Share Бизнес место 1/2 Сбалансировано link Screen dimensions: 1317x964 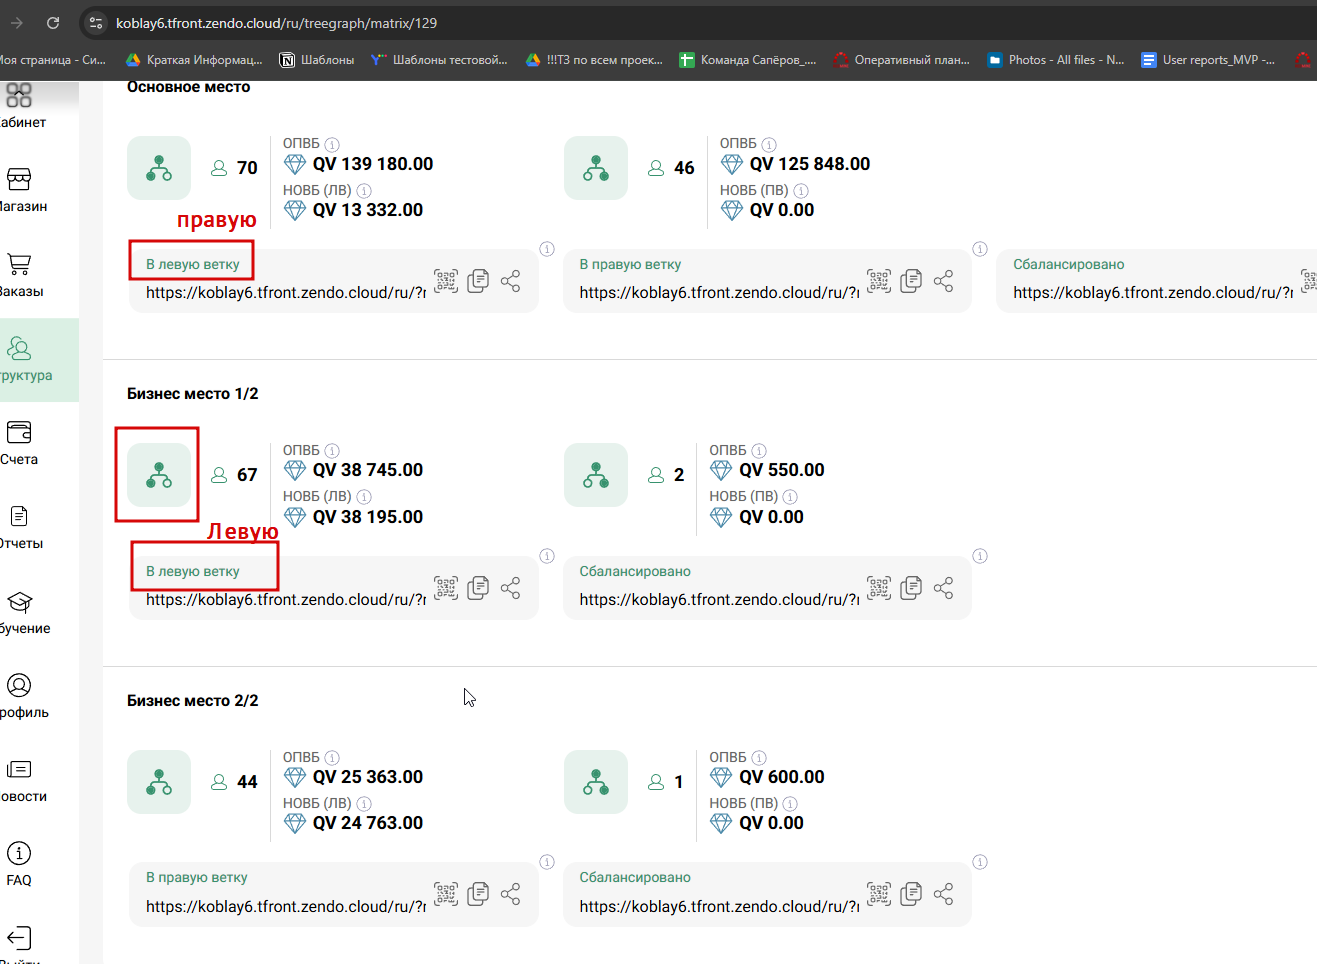point(943,588)
